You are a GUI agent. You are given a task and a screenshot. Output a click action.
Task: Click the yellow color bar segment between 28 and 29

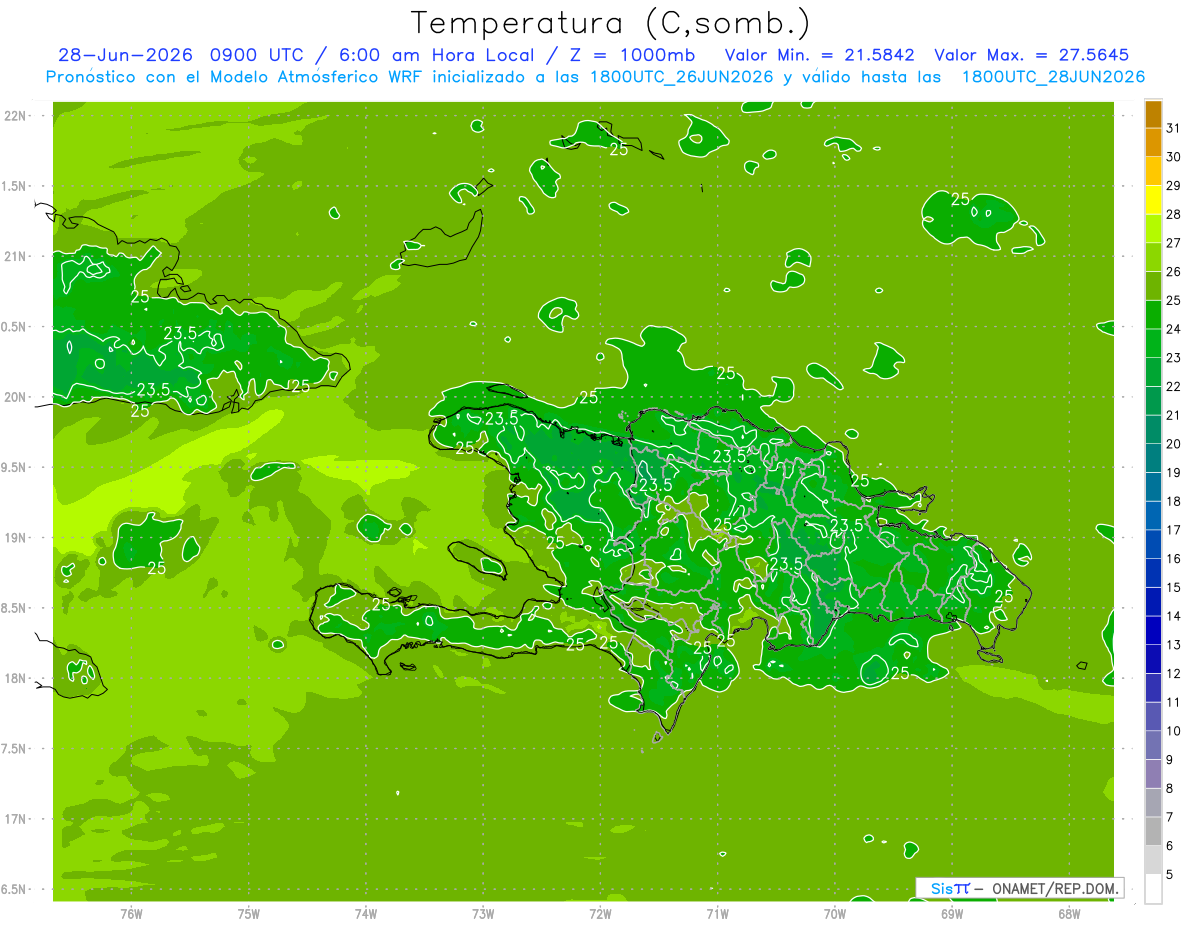click(1153, 200)
